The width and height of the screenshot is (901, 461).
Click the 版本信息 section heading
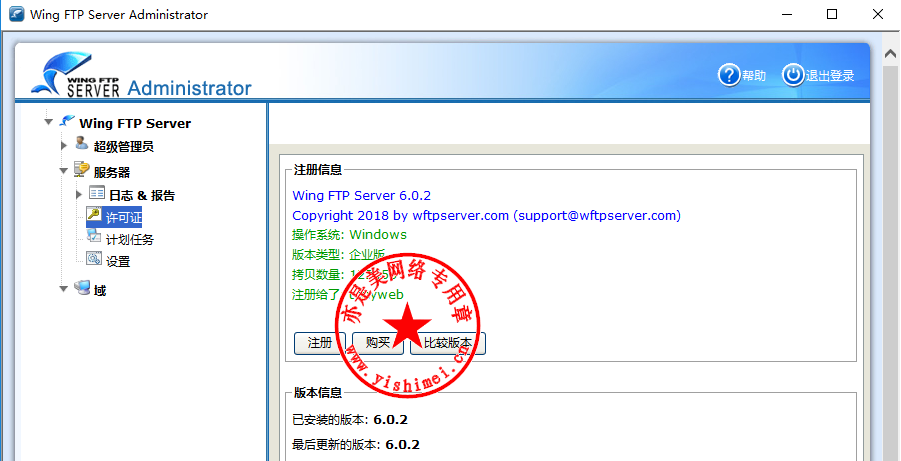coord(318,393)
